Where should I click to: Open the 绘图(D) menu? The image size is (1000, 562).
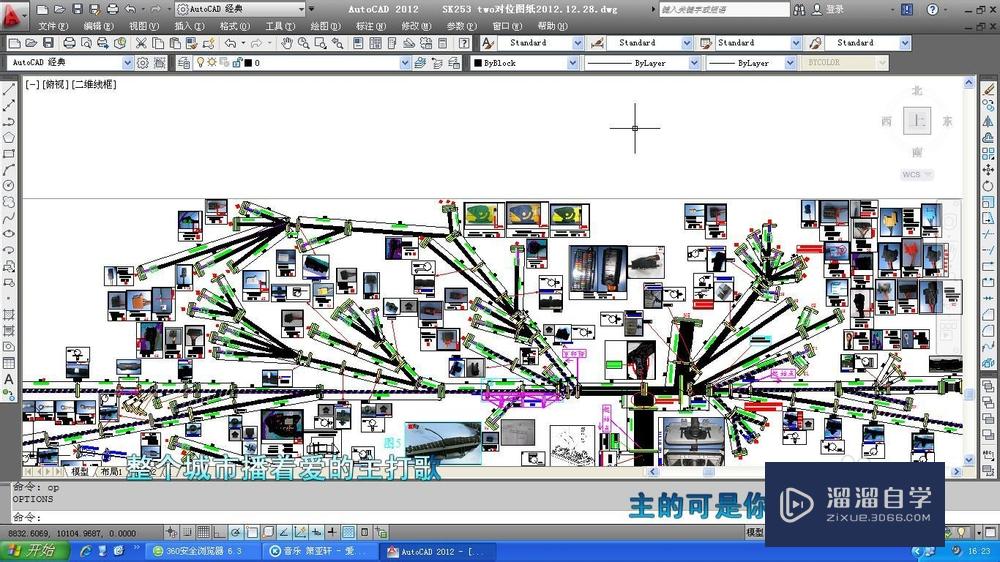click(325, 26)
